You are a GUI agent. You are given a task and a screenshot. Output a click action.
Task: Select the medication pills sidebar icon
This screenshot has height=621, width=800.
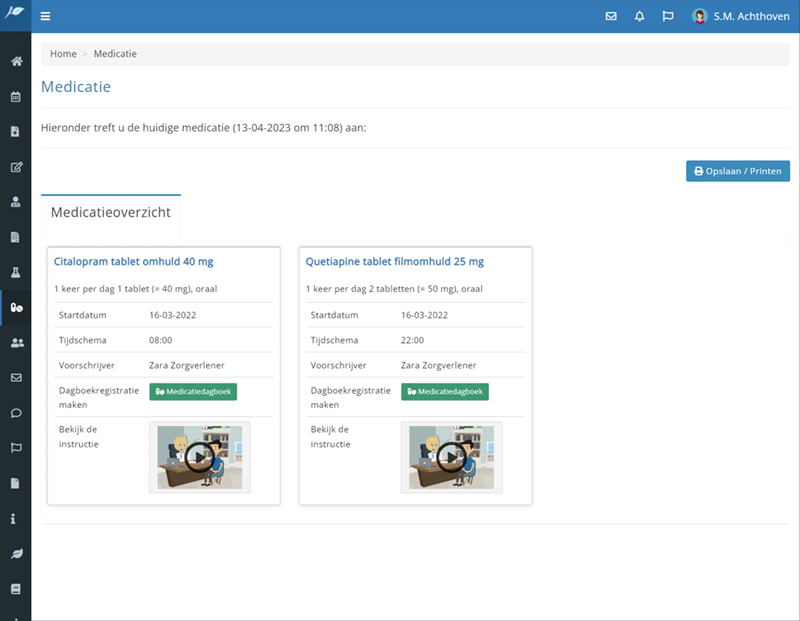(16, 308)
